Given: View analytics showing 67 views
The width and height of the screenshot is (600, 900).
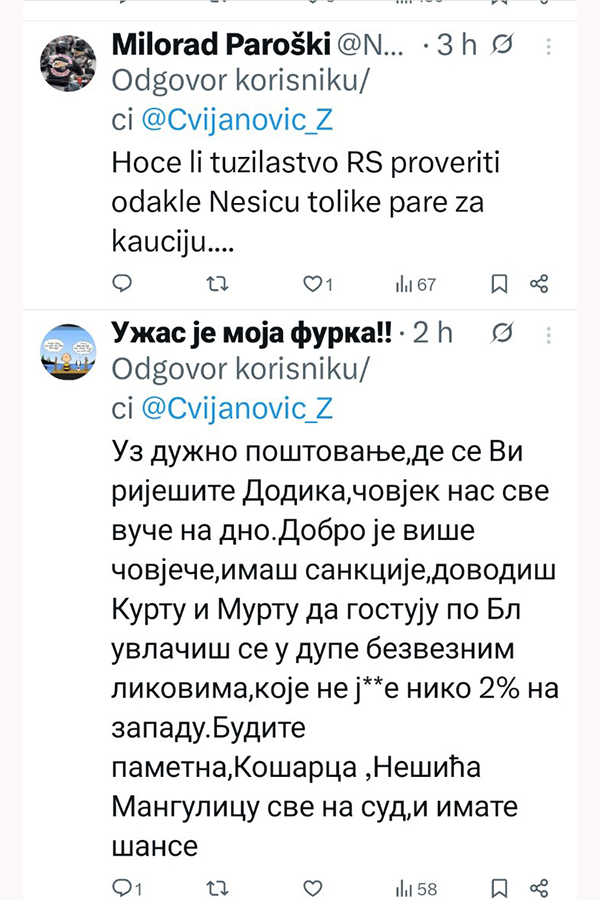Looking at the screenshot, I should click(415, 284).
